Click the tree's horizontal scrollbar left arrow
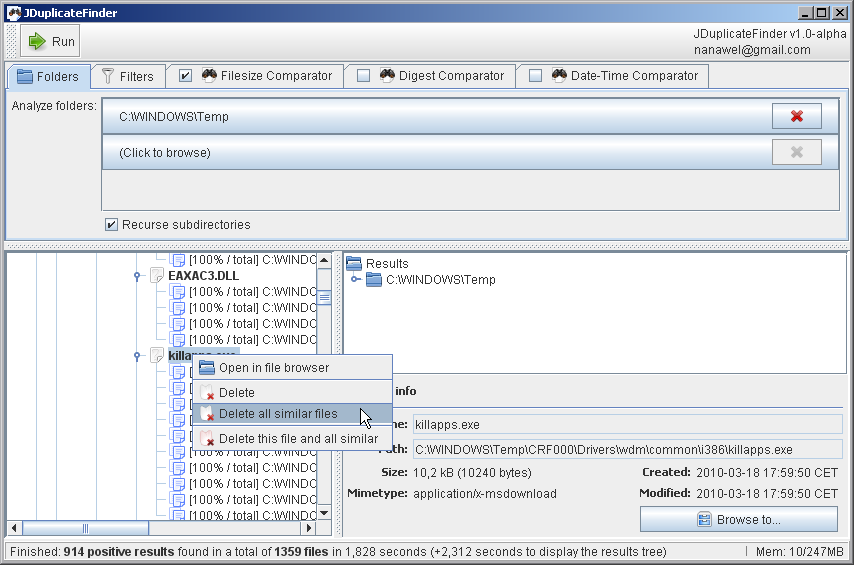The image size is (854, 565). coord(14,528)
